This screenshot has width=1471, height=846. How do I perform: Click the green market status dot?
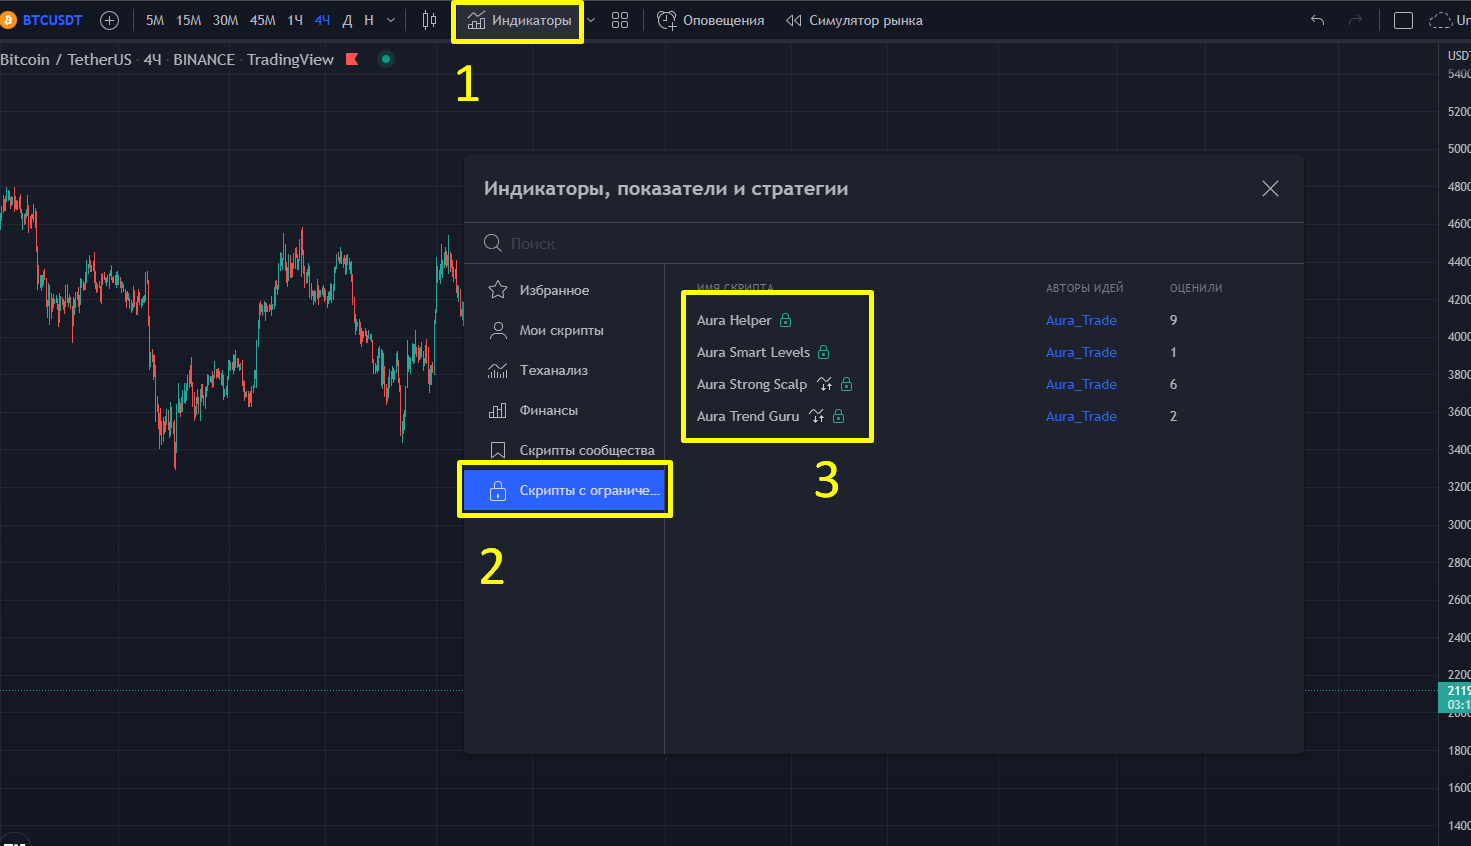tap(386, 59)
